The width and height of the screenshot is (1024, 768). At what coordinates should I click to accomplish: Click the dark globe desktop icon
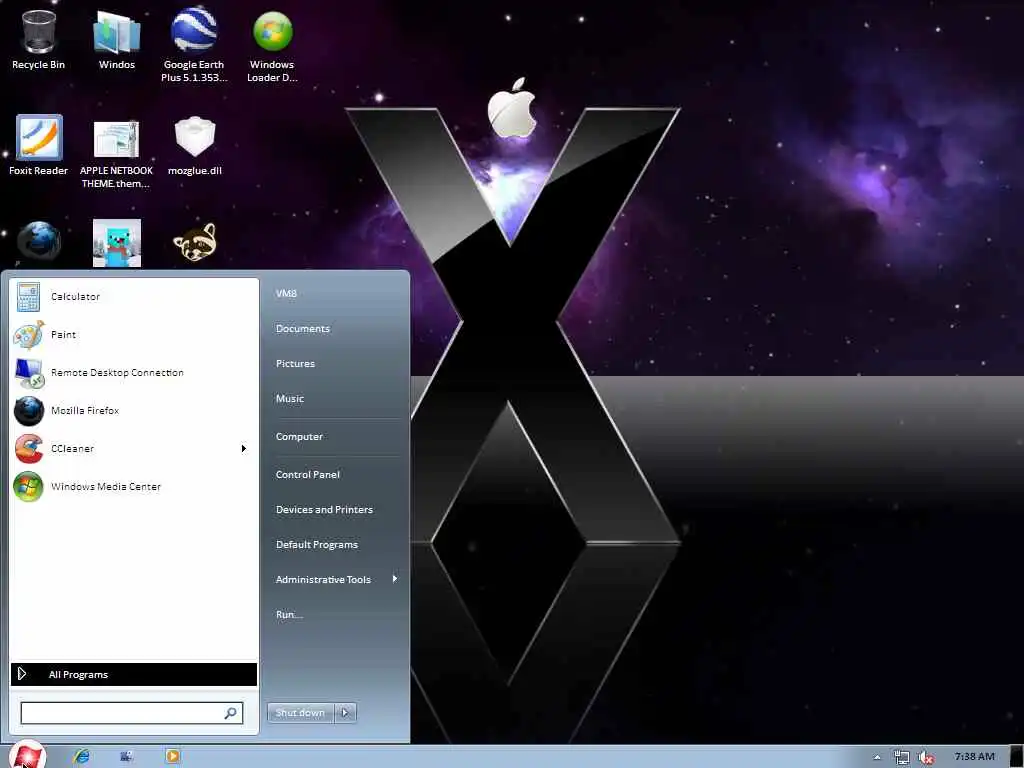coord(39,242)
